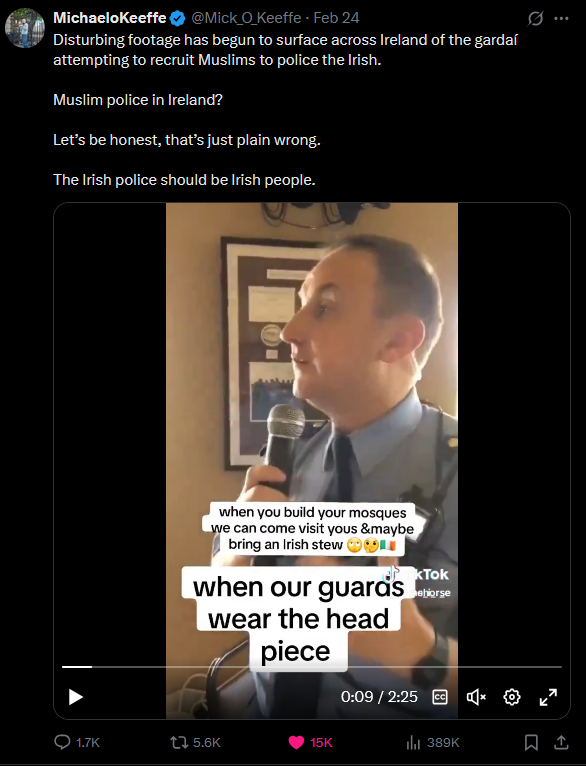586x766 pixels.
Task: Repost the tweet with 5.6K reposts
Action: (195, 743)
